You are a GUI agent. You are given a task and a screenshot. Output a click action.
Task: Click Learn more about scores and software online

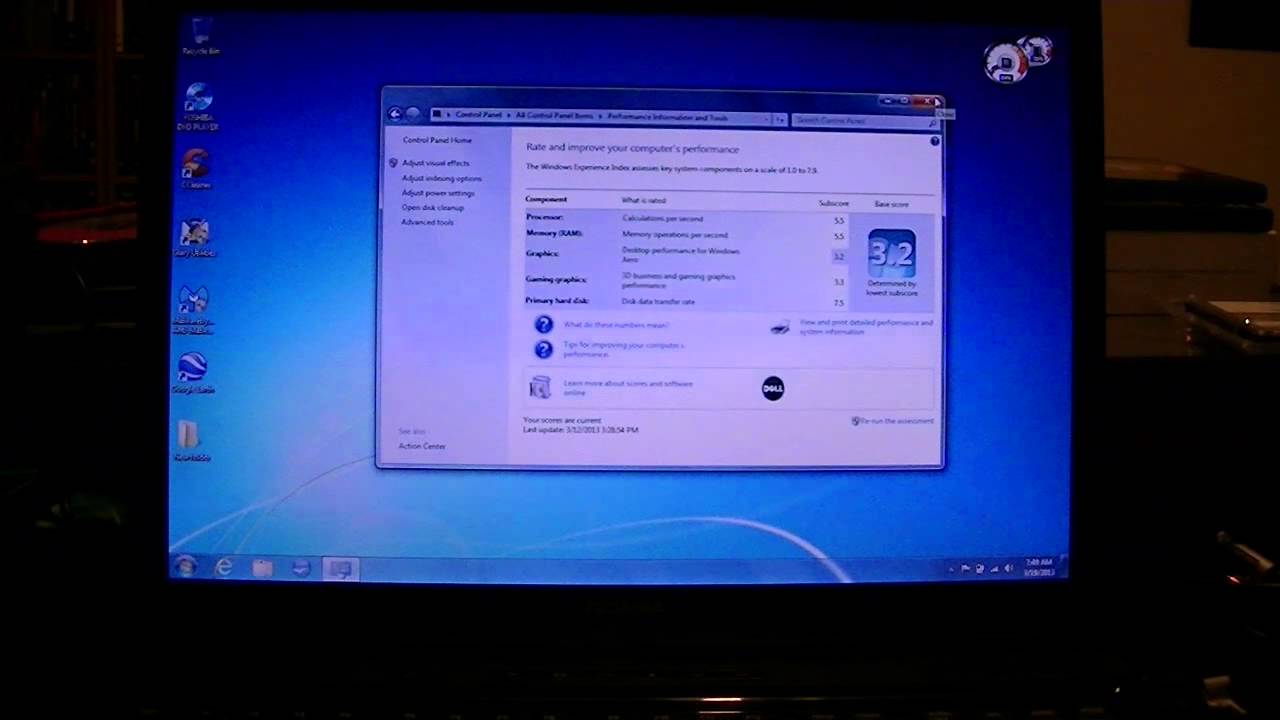628,387
